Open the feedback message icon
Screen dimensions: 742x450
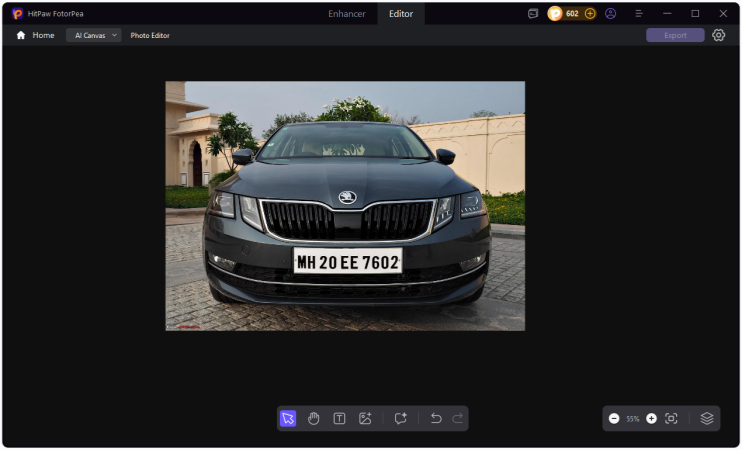(x=533, y=14)
